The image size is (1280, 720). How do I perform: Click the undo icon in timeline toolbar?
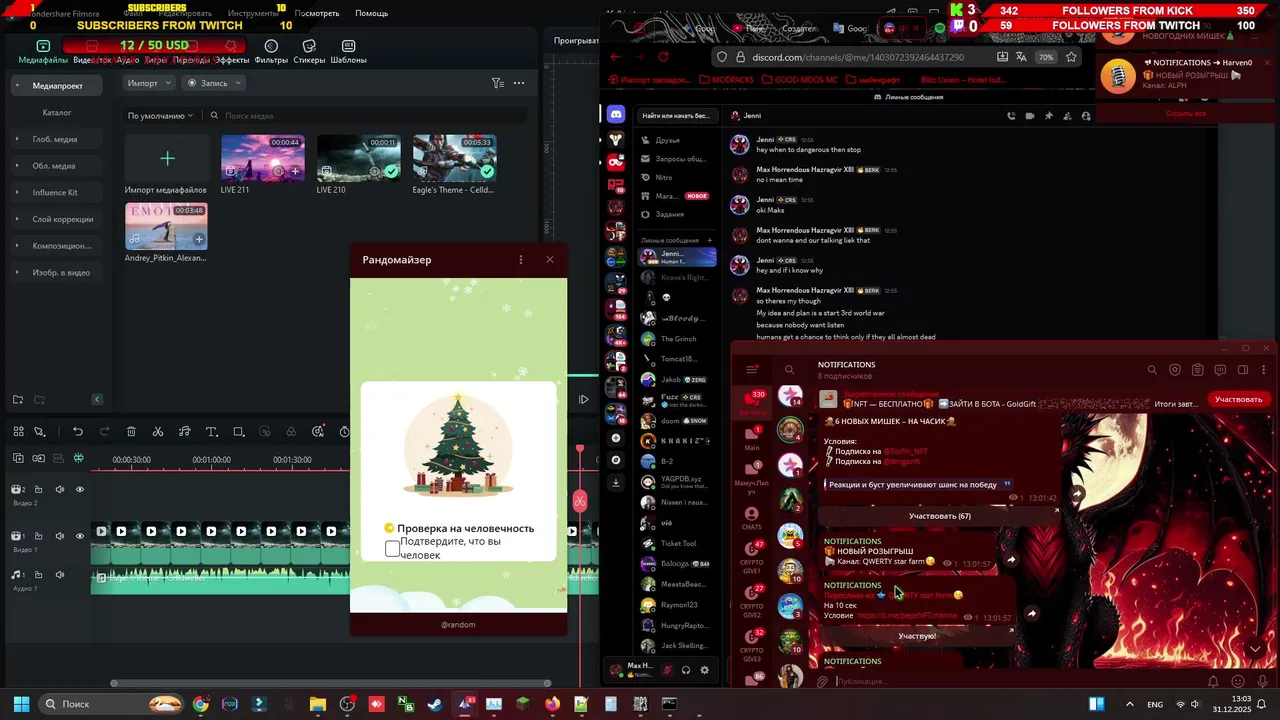pyautogui.click(x=78, y=432)
